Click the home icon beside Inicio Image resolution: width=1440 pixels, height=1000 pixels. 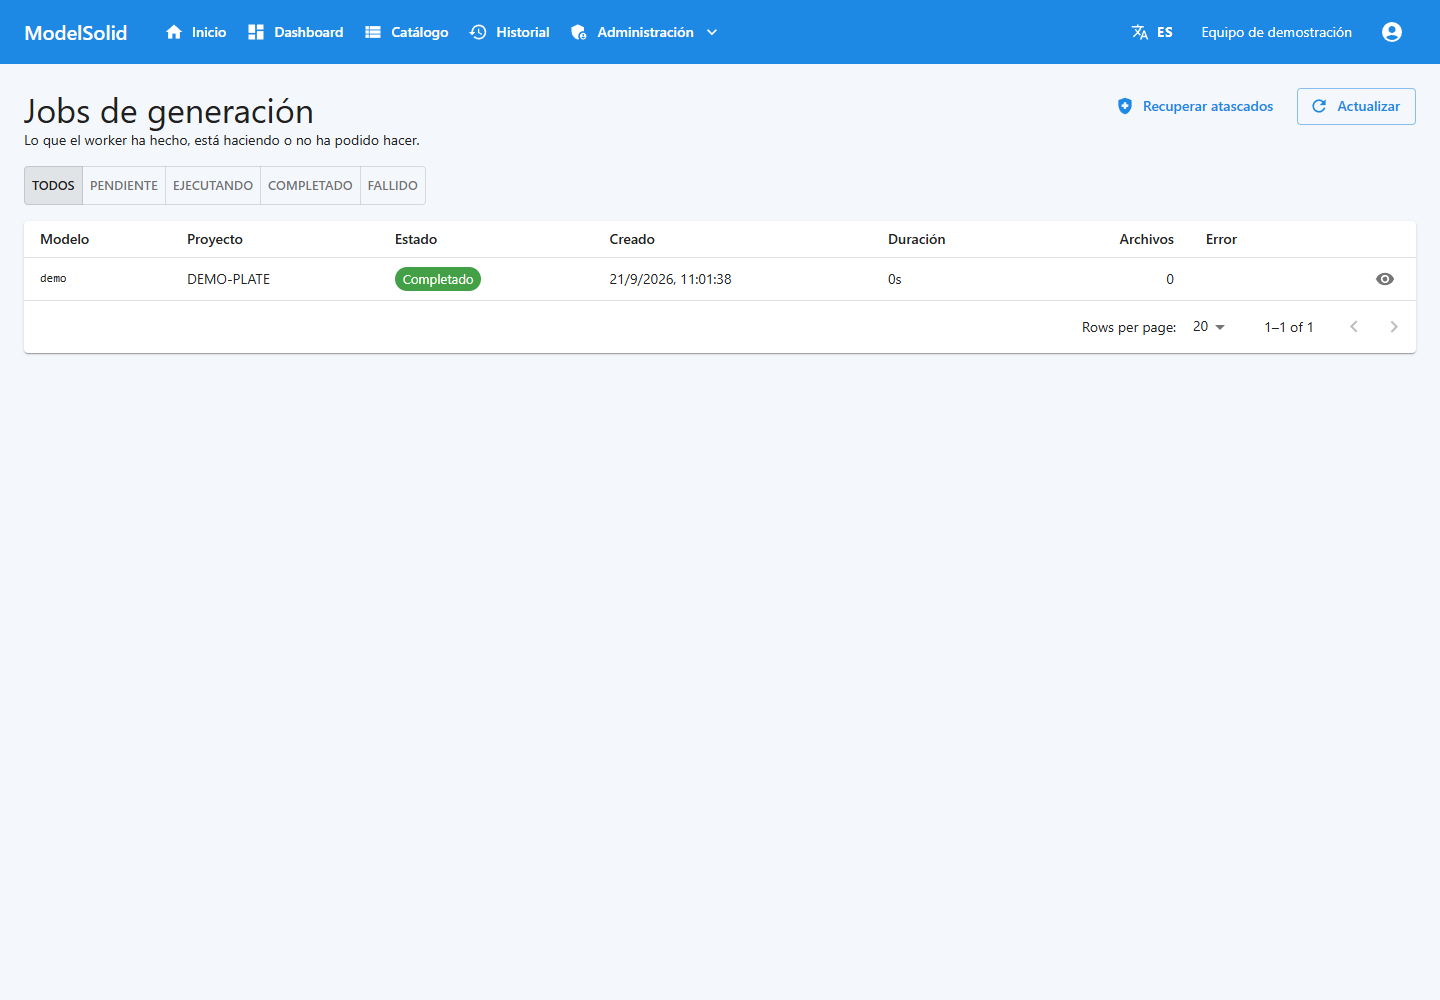[x=174, y=32]
